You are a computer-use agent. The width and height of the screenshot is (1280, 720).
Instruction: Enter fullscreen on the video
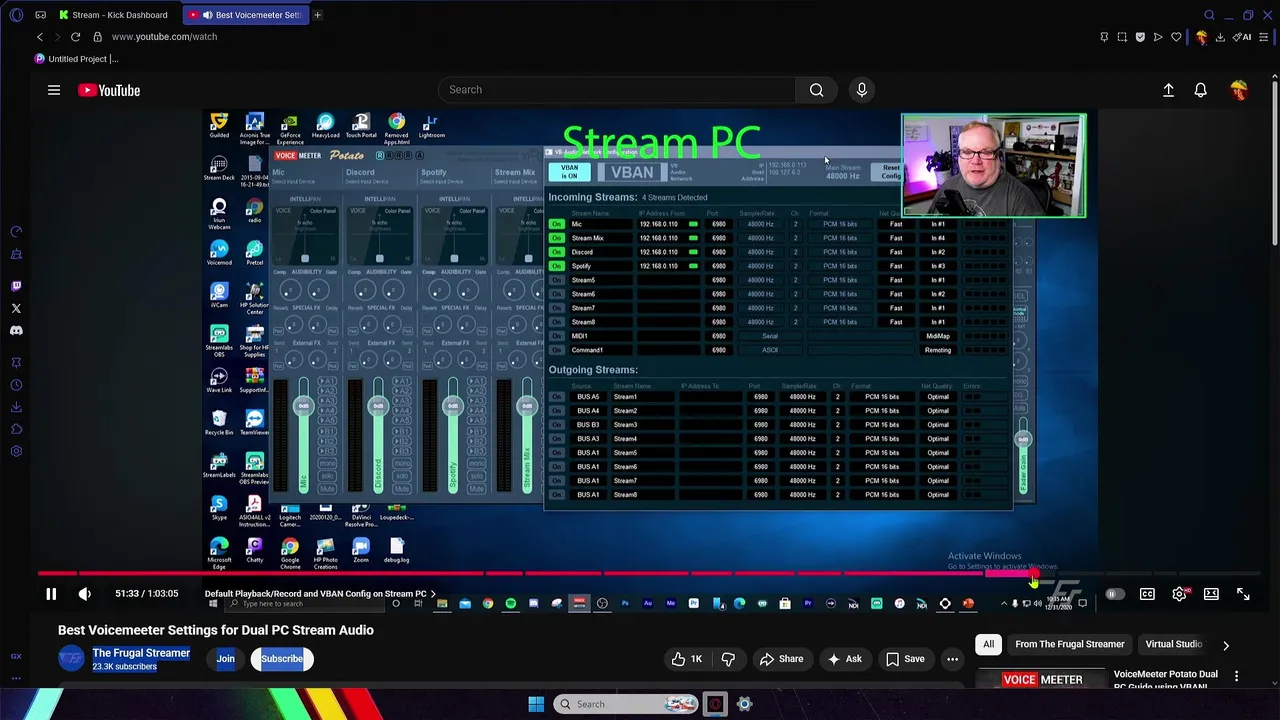click(1243, 594)
